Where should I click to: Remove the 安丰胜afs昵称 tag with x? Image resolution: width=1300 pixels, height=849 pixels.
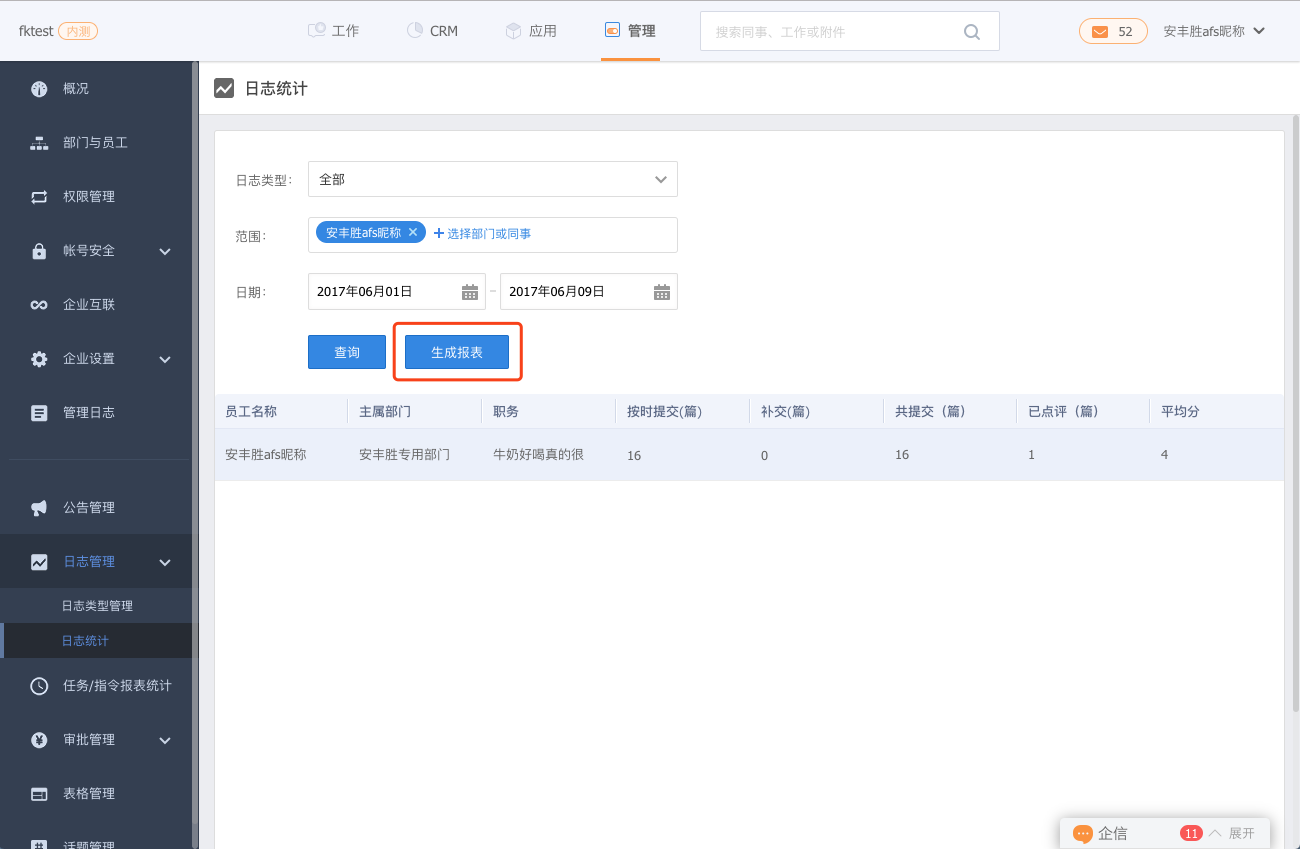(413, 232)
